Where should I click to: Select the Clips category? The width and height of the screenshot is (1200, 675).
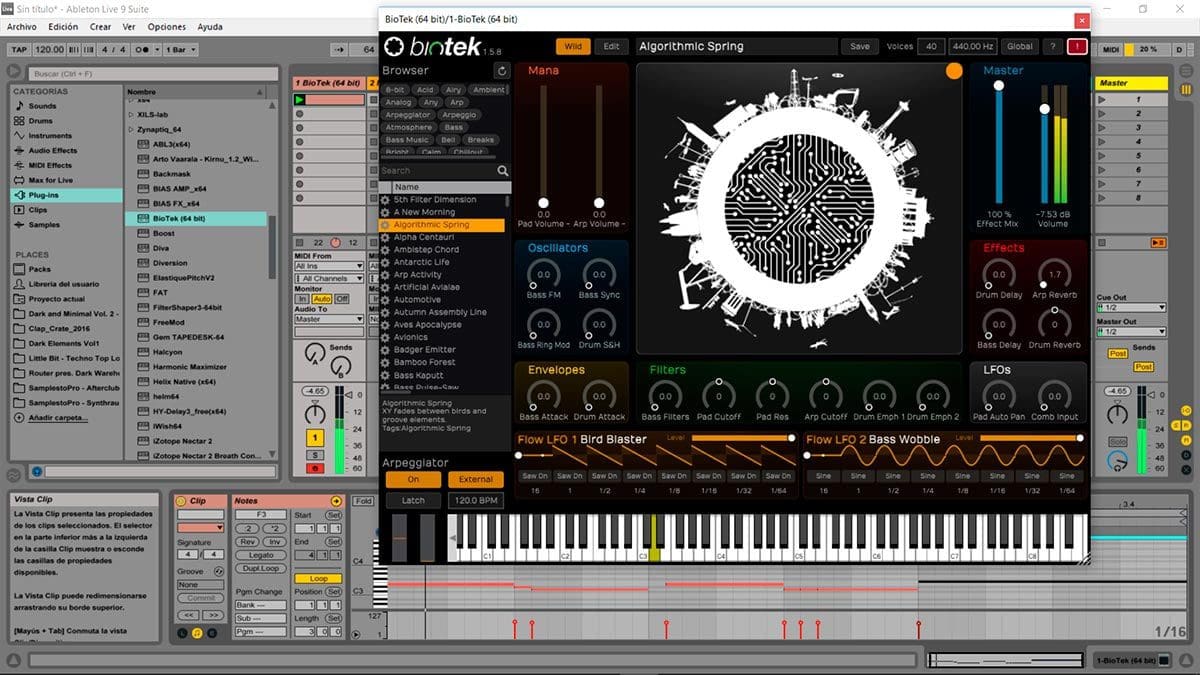38,210
